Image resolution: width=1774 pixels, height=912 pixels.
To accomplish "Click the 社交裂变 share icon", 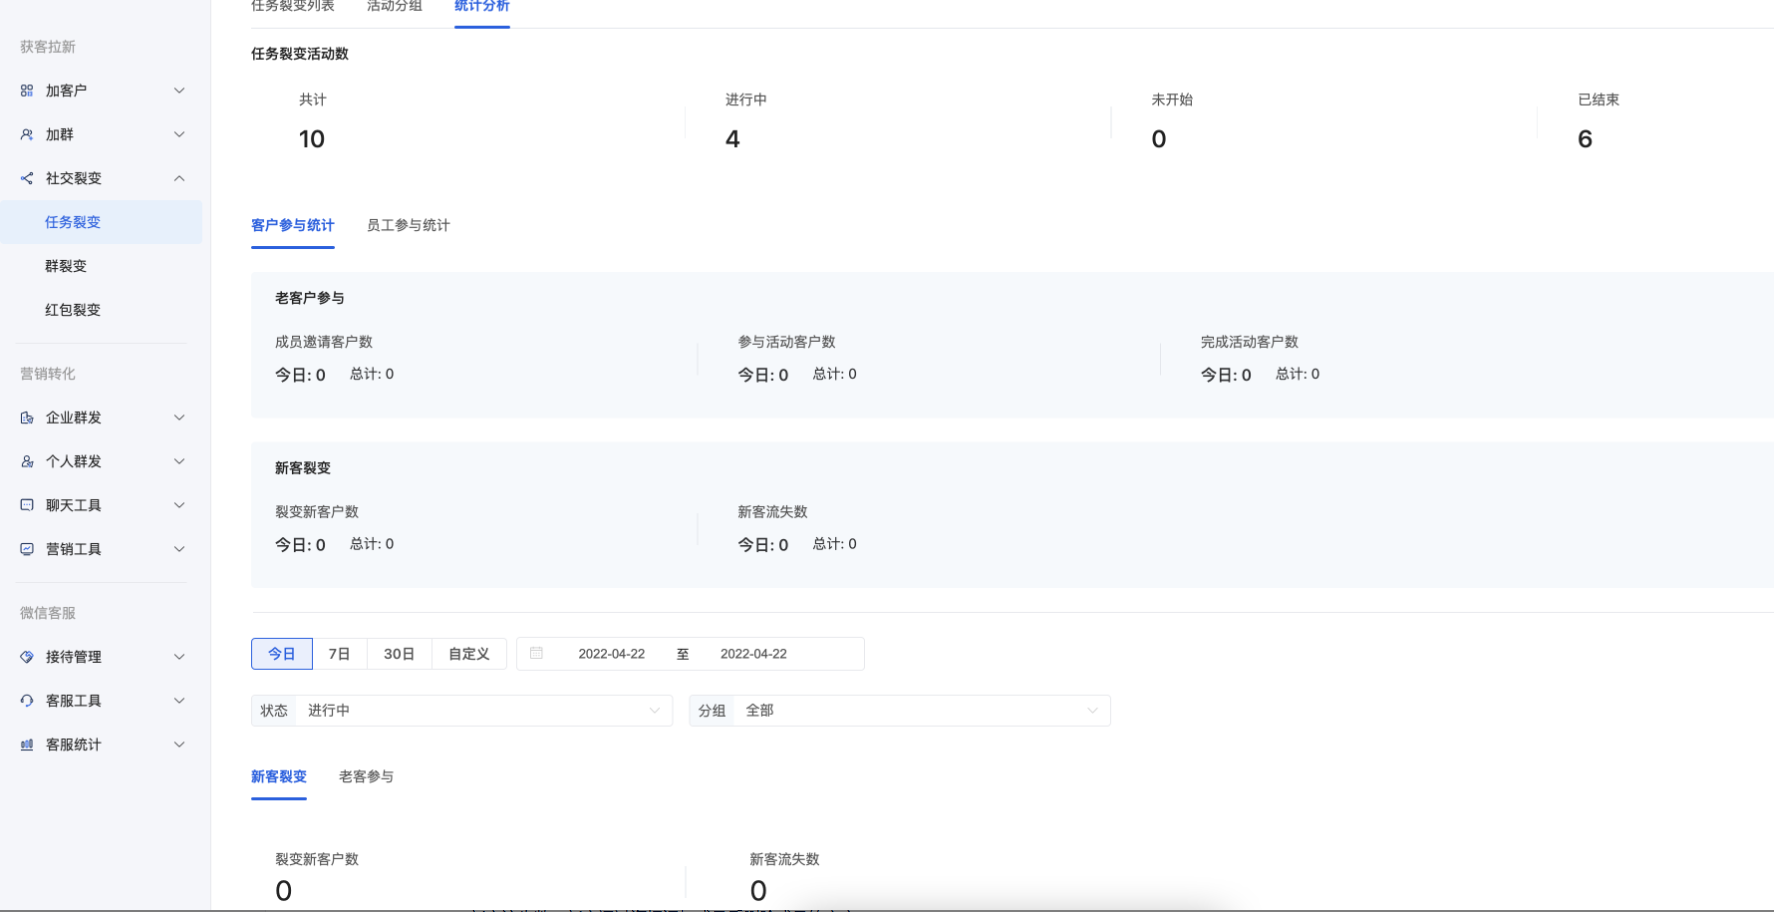I will [27, 179].
